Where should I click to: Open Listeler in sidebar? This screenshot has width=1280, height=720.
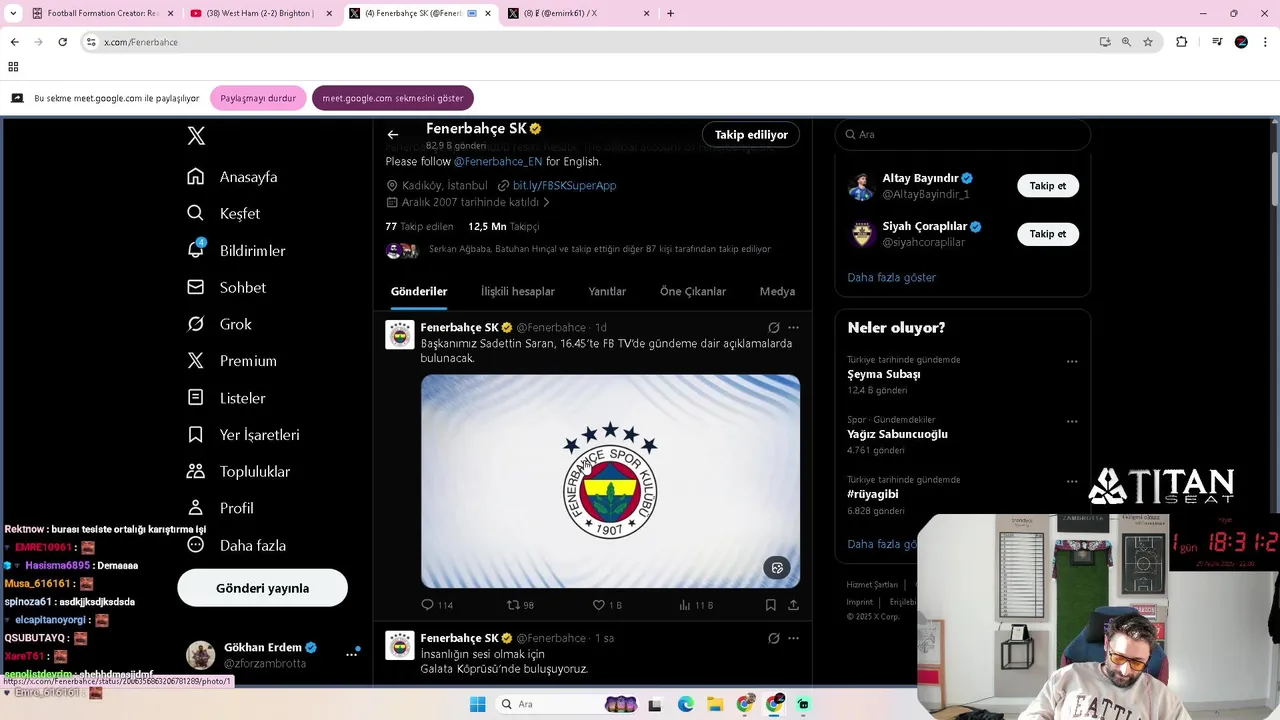click(226, 398)
